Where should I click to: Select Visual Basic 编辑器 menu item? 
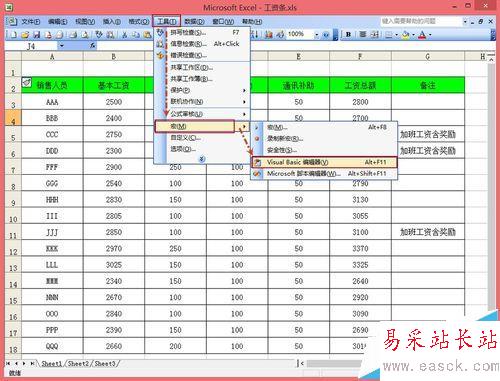tap(324, 162)
